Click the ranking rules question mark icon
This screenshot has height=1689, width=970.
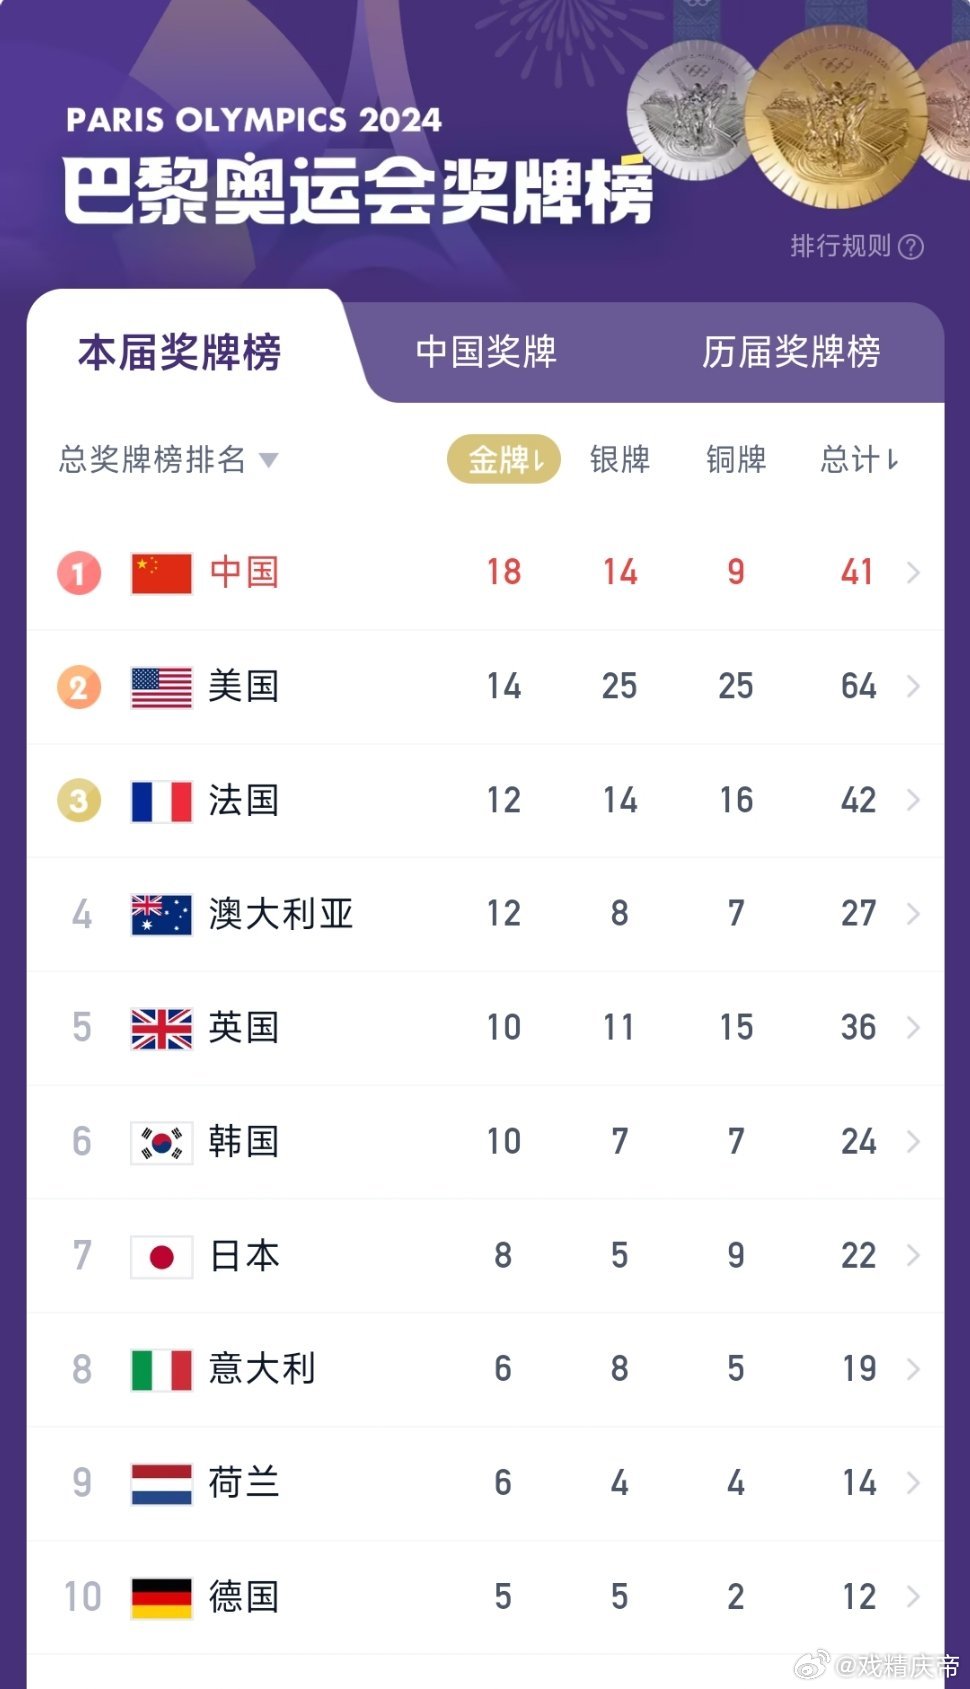(x=911, y=247)
